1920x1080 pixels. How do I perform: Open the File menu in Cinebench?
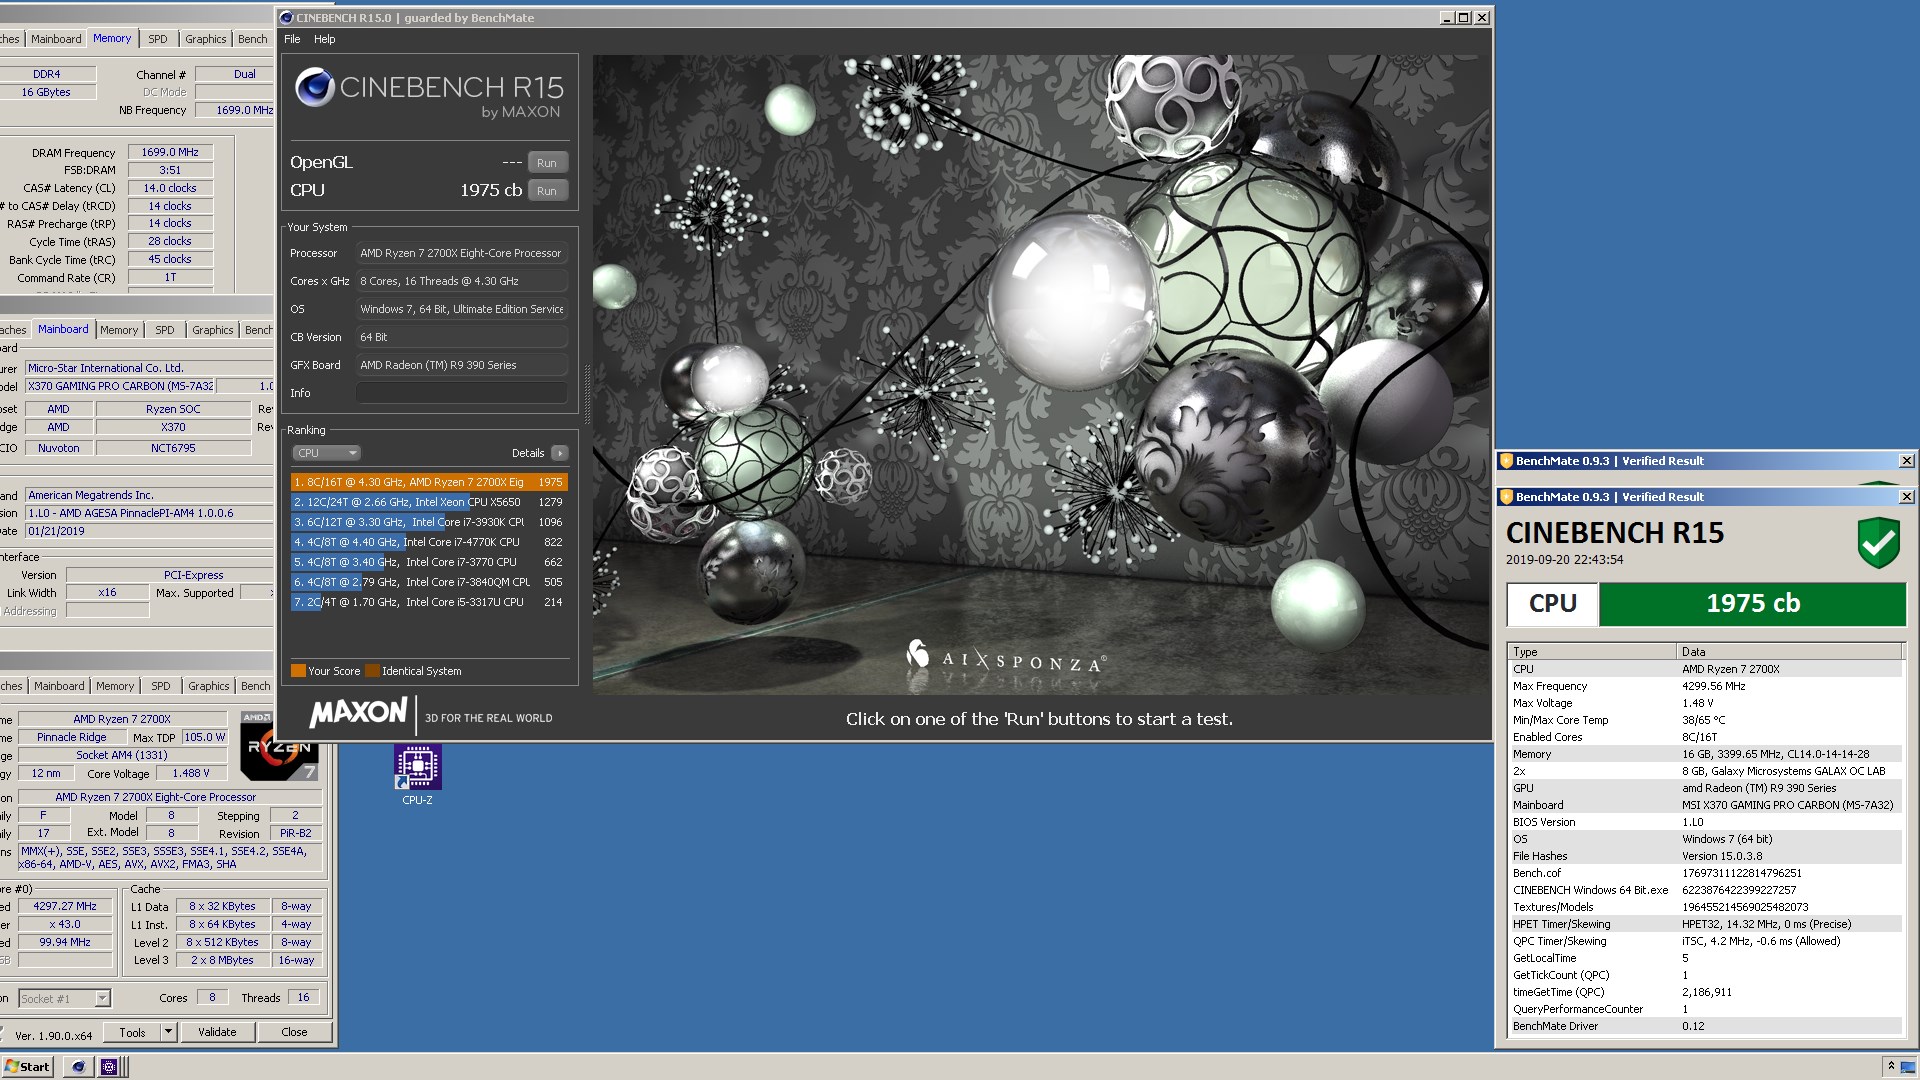[x=292, y=39]
